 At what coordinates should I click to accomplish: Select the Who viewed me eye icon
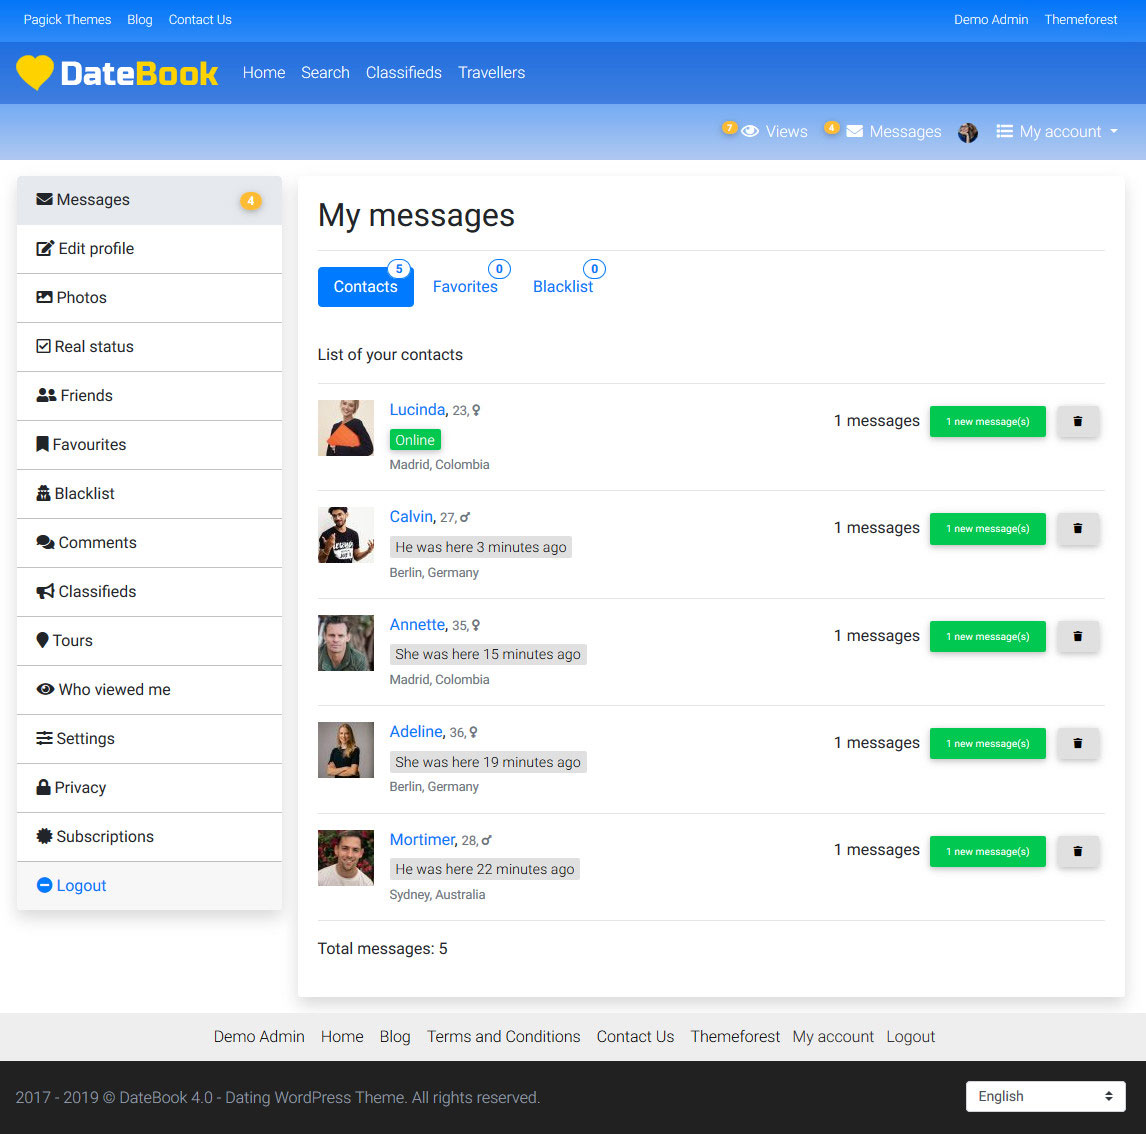[x=45, y=689]
